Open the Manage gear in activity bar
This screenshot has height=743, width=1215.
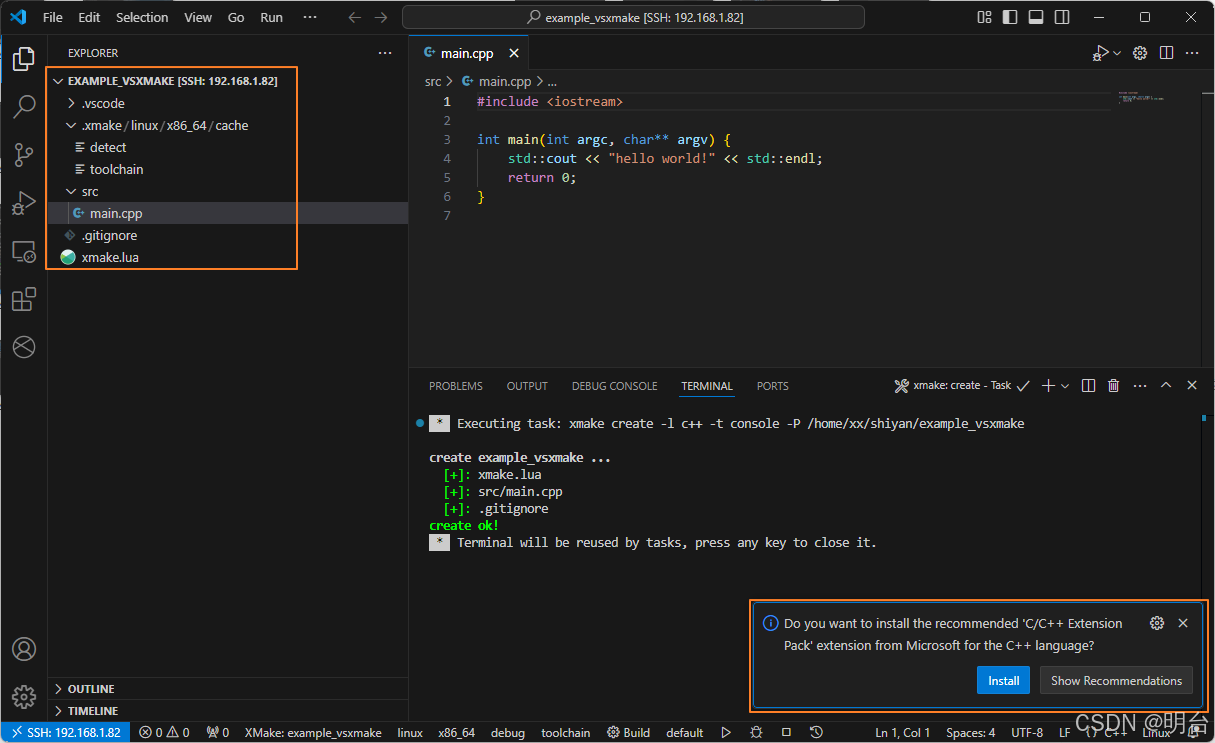pos(23,697)
